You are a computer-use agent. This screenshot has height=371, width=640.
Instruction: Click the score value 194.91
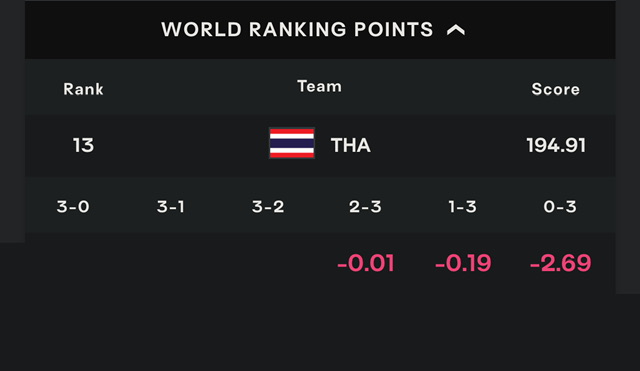[x=556, y=145]
